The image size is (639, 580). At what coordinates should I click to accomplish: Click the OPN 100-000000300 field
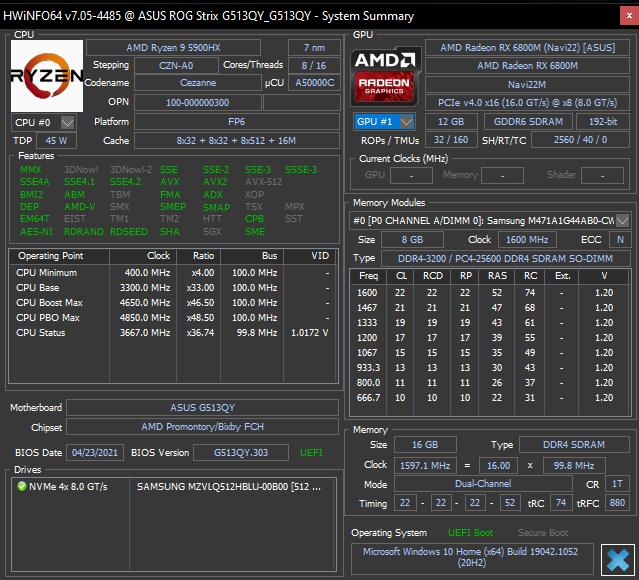pos(198,103)
